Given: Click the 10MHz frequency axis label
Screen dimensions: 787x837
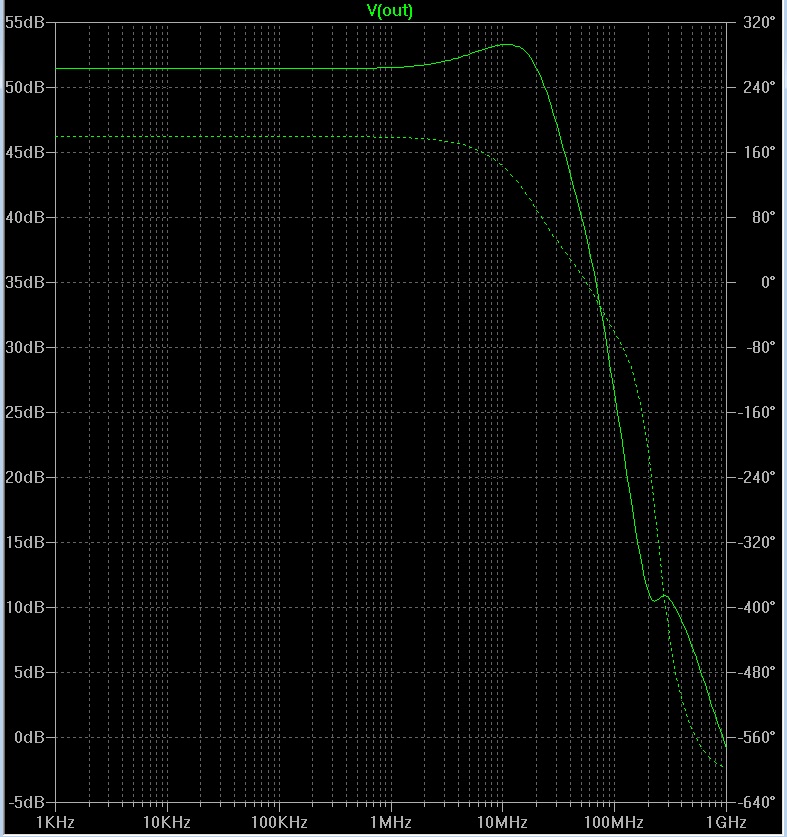Looking at the screenshot, I should [502, 822].
